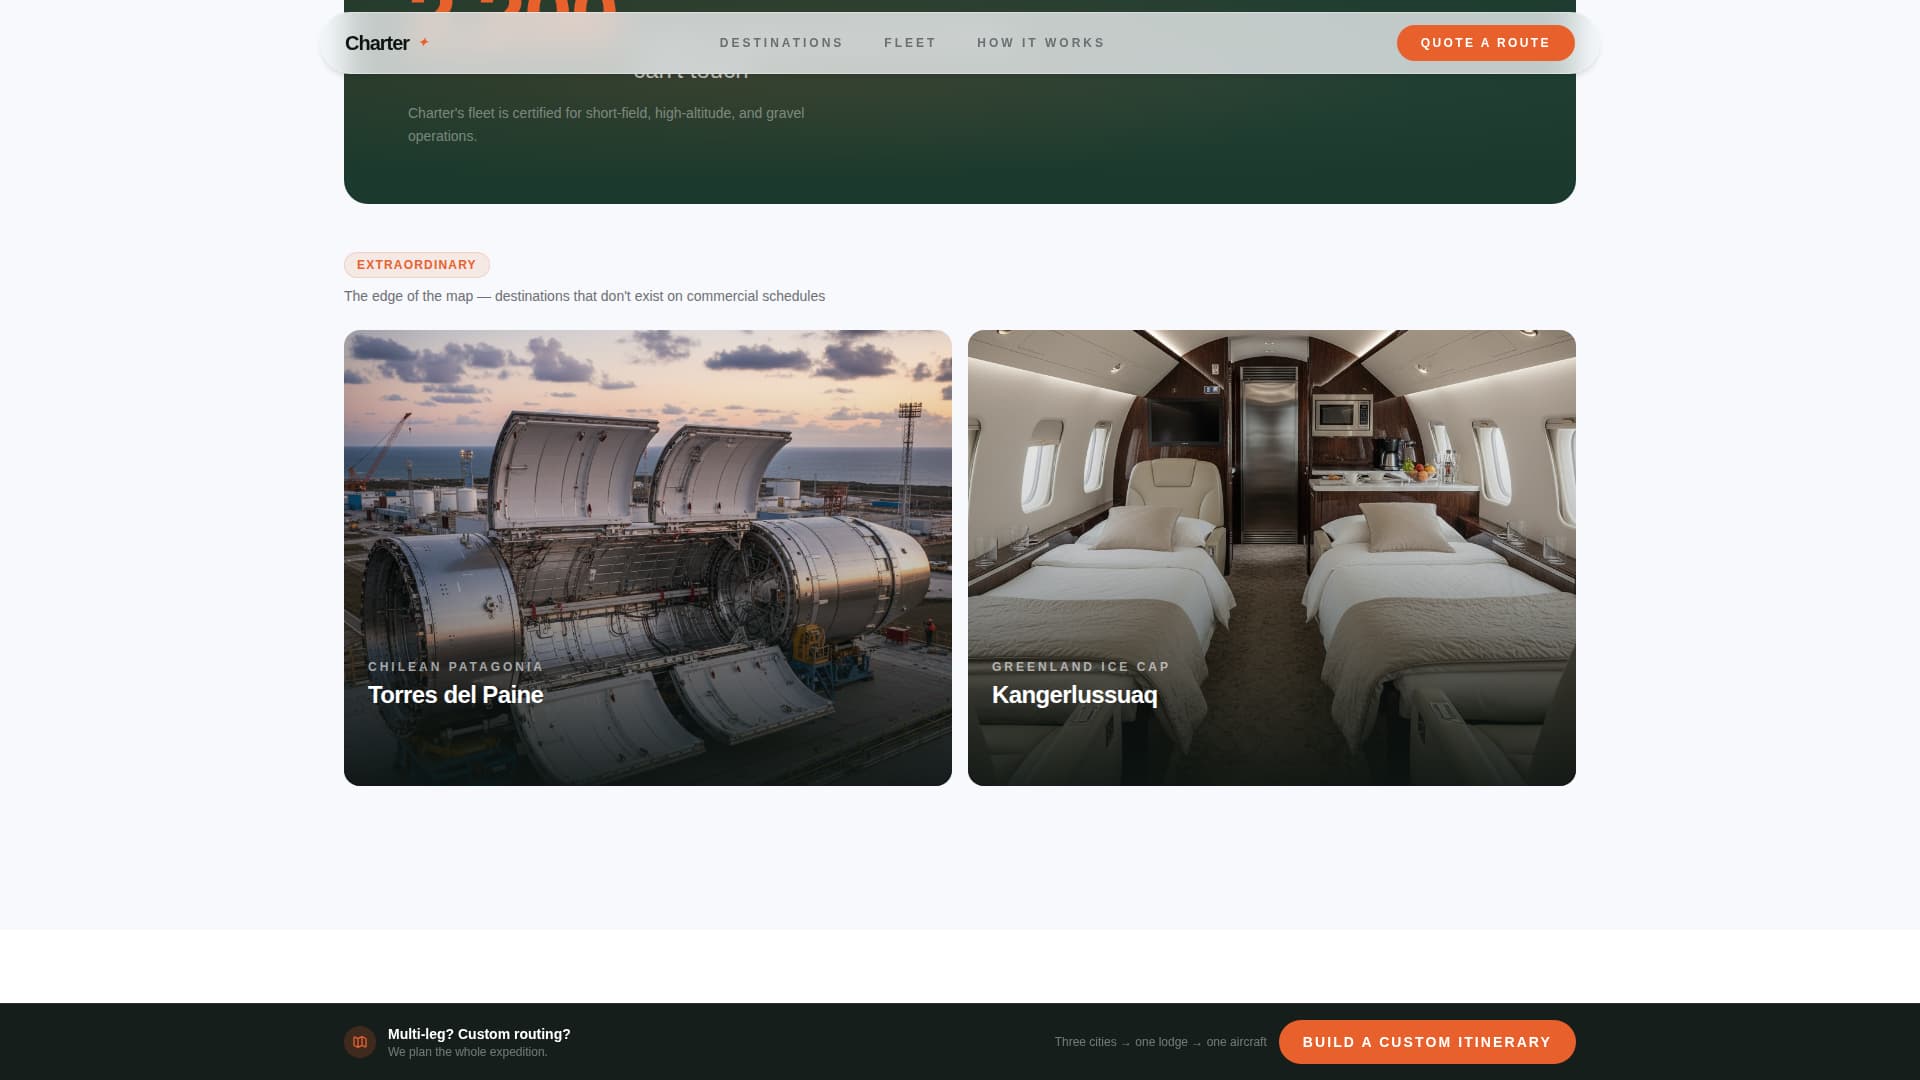Screen dimensions: 1920x1080
Task: Click the Multi-leg? Custom routing? heading
Action: pos(479,1034)
